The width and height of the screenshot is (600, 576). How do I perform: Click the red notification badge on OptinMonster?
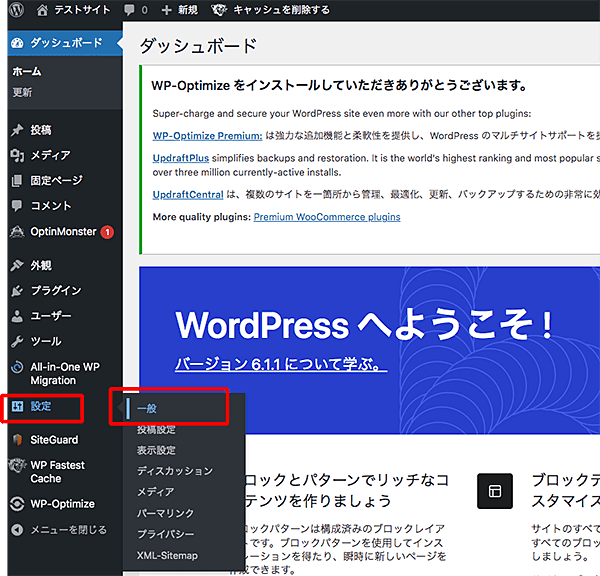point(107,232)
